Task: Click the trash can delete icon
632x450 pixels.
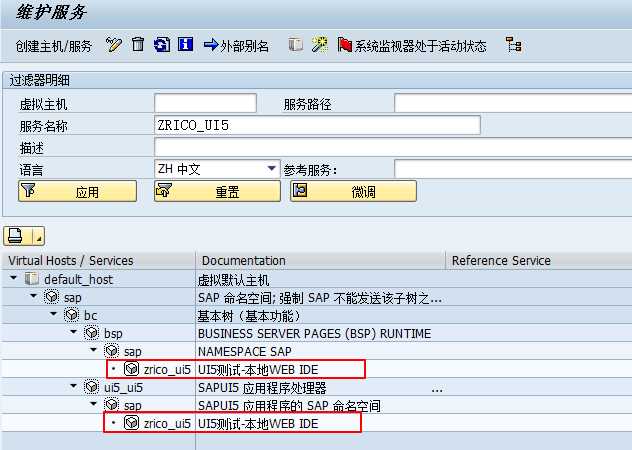Action: tap(138, 44)
